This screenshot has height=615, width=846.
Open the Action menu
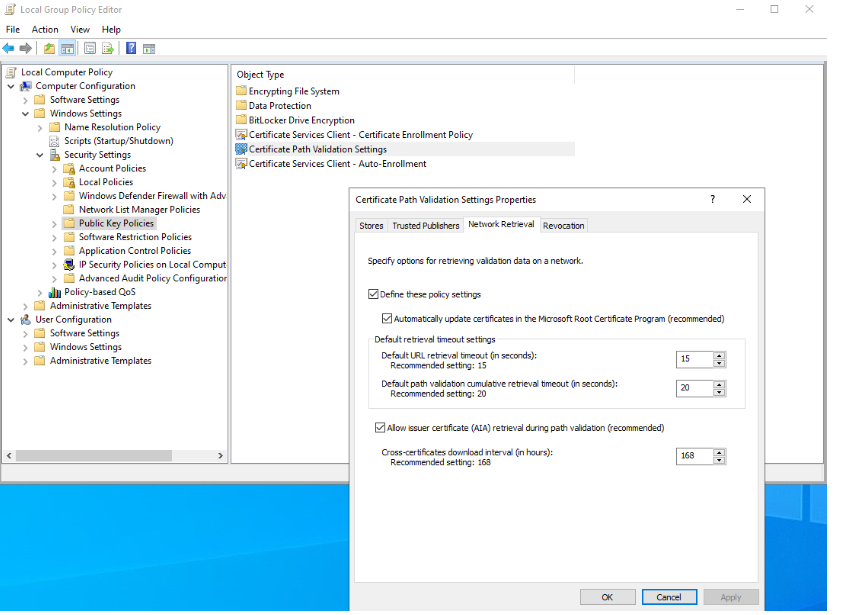tap(45, 29)
